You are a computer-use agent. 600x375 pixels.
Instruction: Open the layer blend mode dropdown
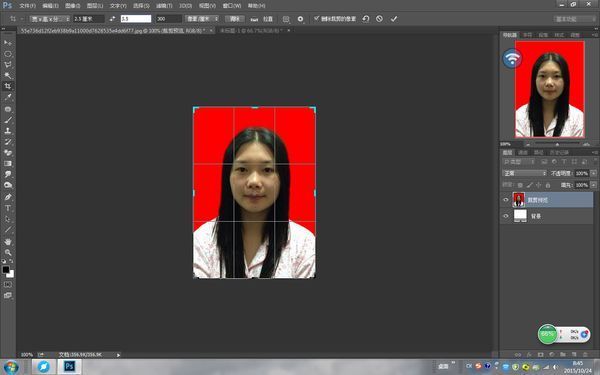pyautogui.click(x=524, y=173)
